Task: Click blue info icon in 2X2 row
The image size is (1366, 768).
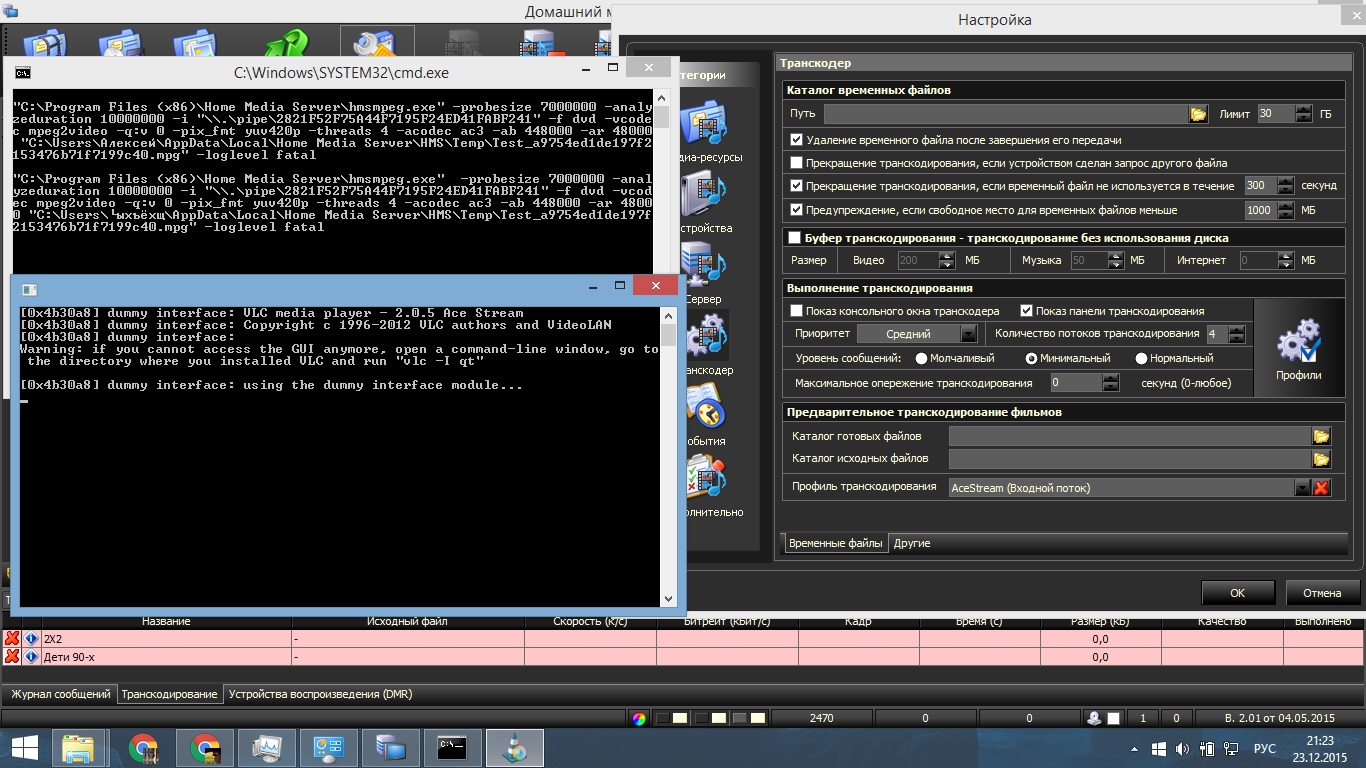Action: [x=31, y=638]
